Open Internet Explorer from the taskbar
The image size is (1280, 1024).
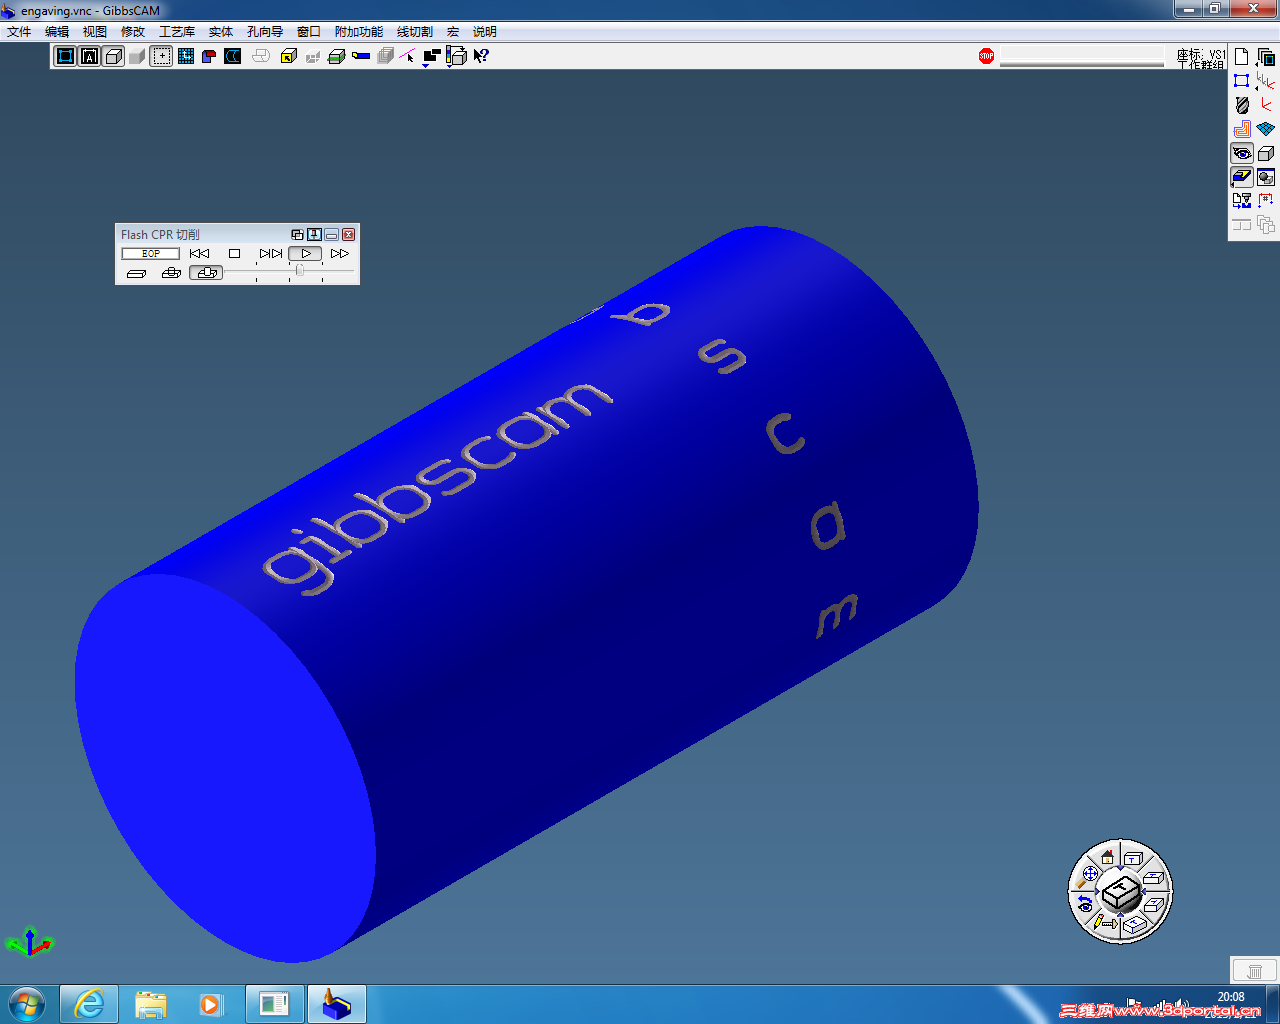(x=89, y=1004)
